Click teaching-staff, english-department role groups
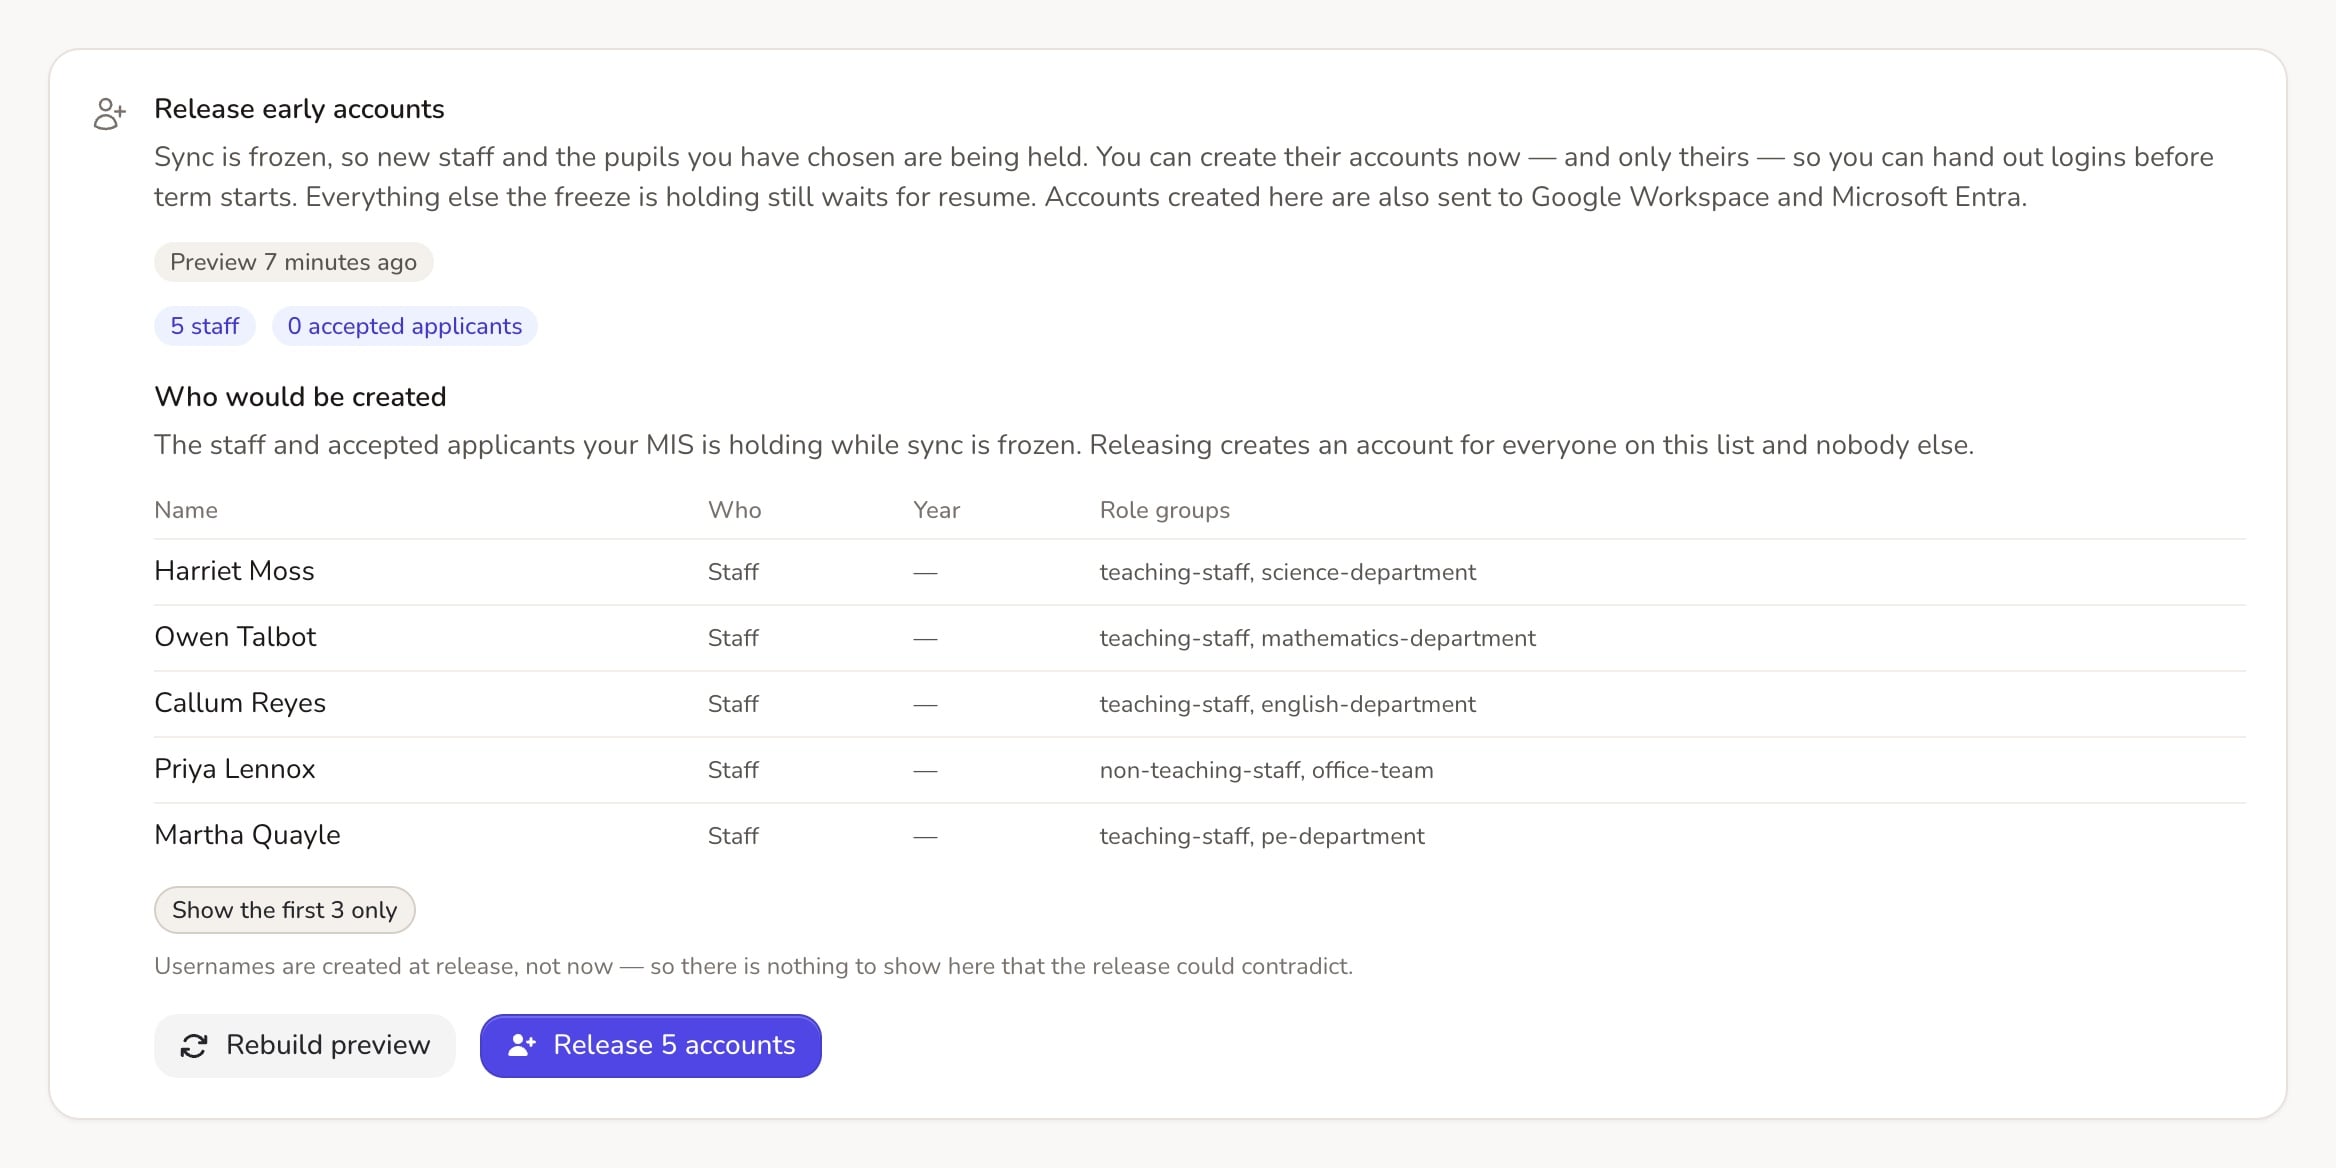Screen dimensions: 2336x1168 1288,704
